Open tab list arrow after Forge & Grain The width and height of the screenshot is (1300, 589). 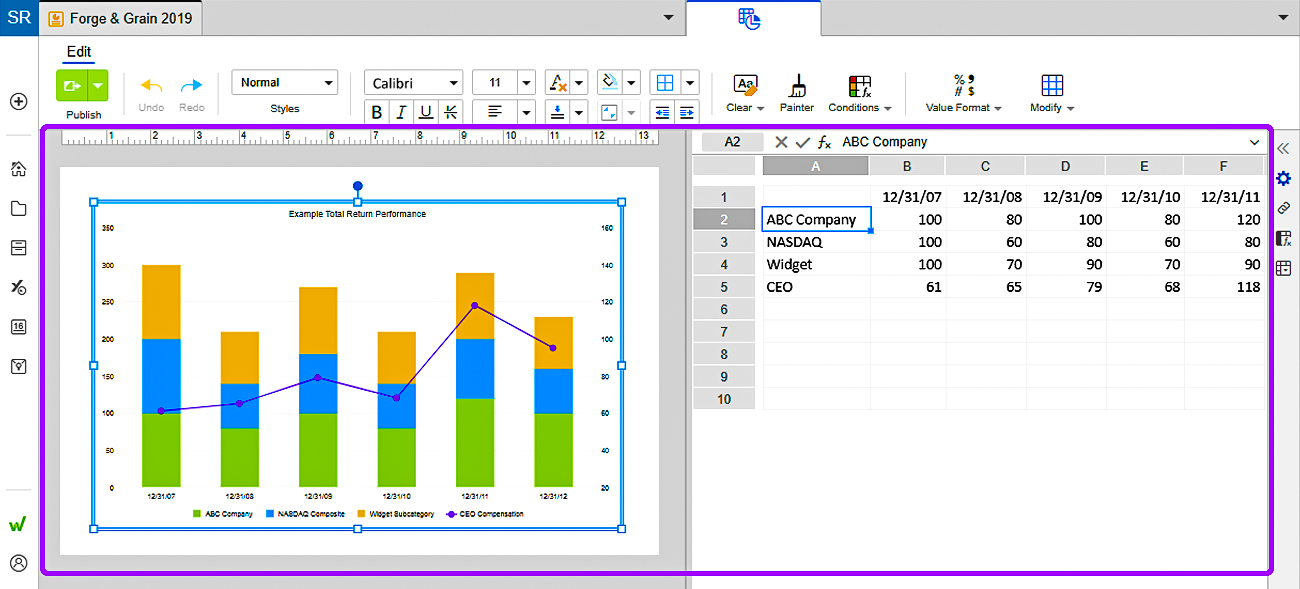tap(669, 18)
